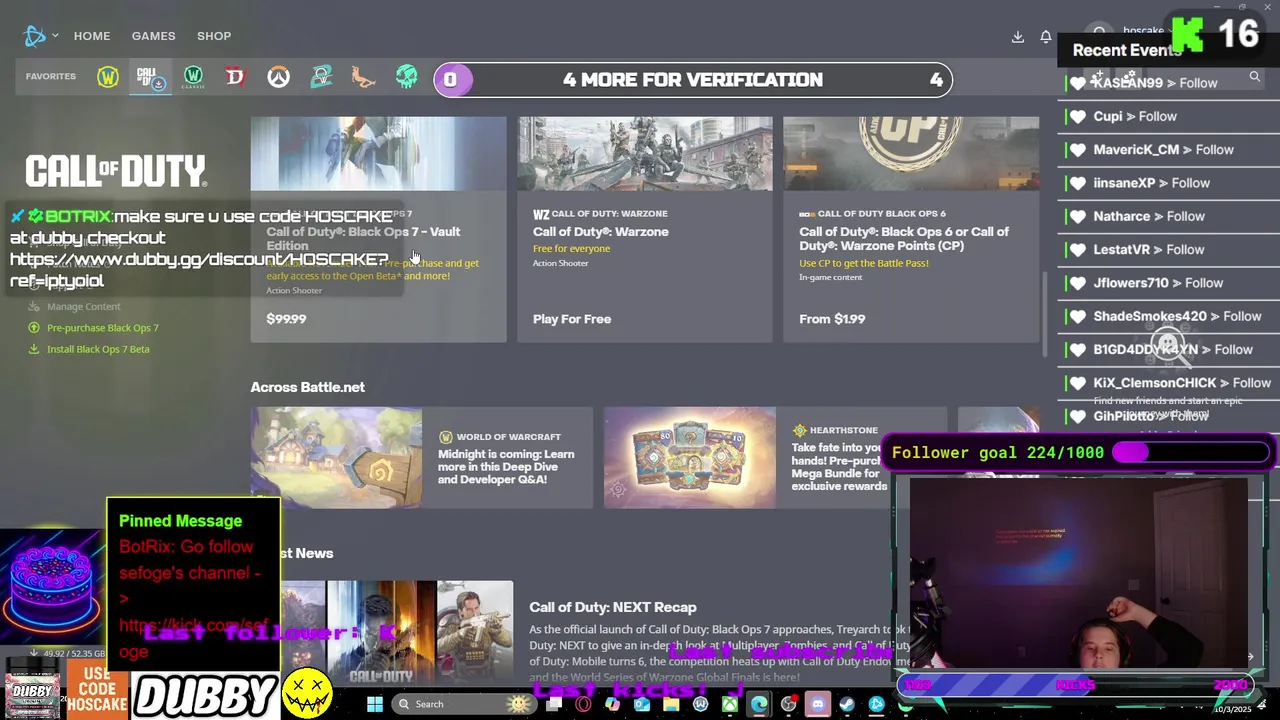Open Battle.net from the taskbar
Image resolution: width=1280 pixels, height=720 pixels.
(876, 704)
